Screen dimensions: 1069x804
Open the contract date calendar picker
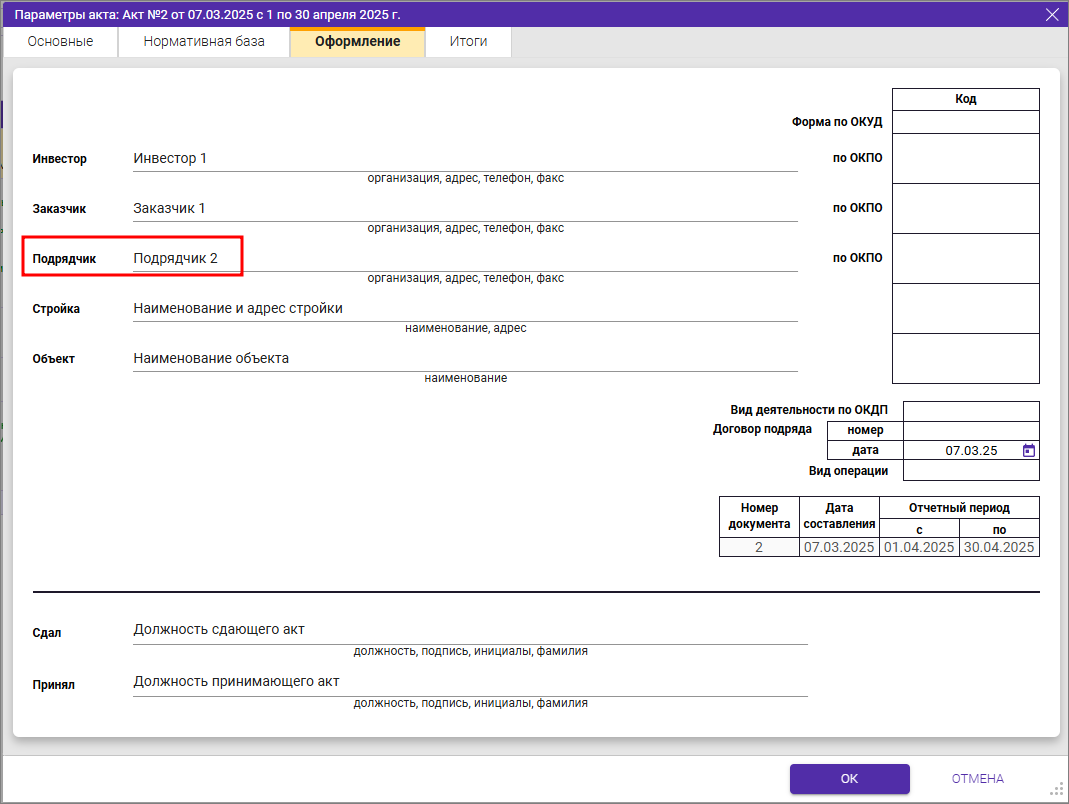click(x=1028, y=451)
